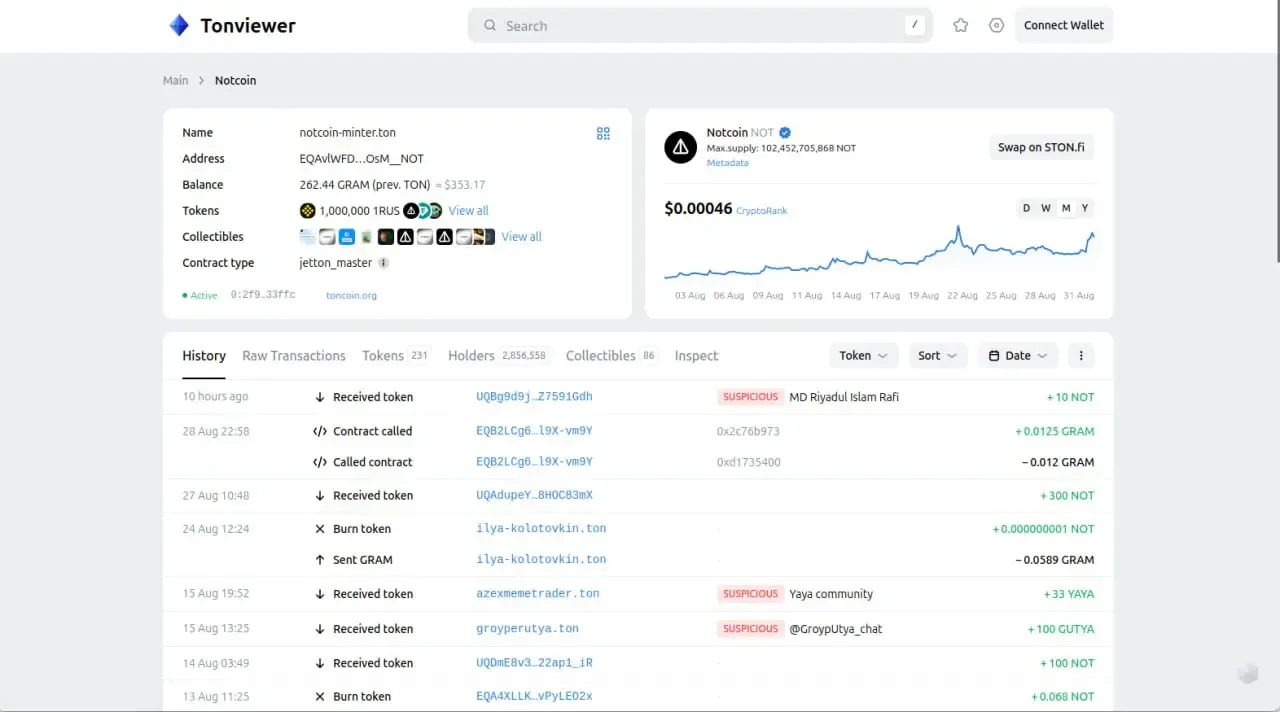Open the Tokens tab

(x=396, y=356)
